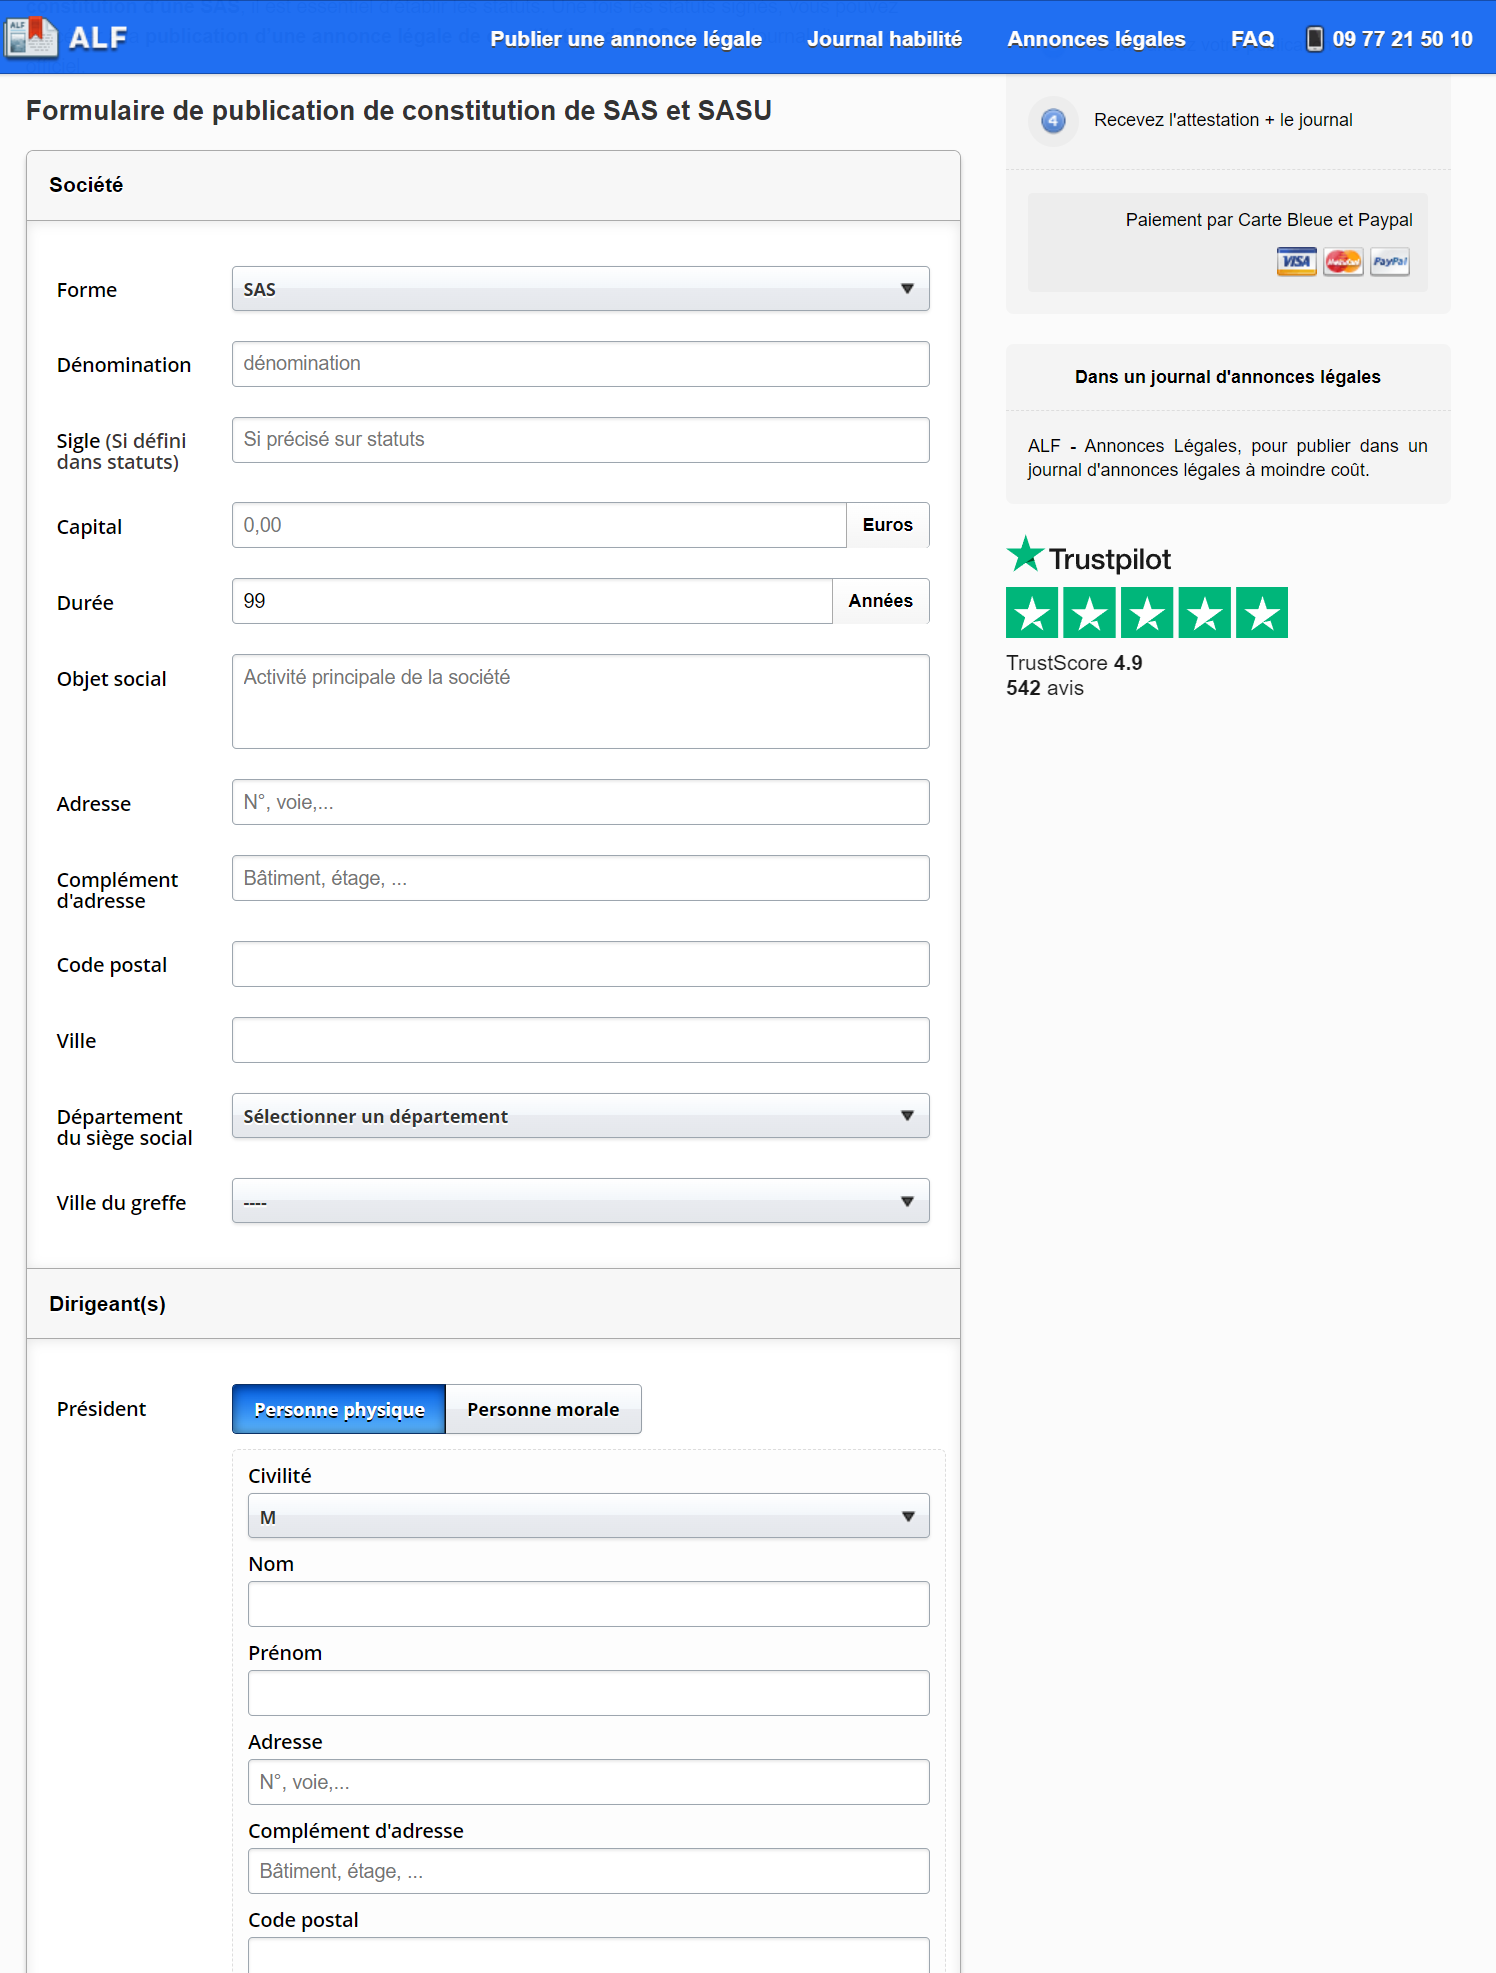Click Recevez l'attestation + le journal text
The image size is (1496, 1973).
click(x=1223, y=120)
